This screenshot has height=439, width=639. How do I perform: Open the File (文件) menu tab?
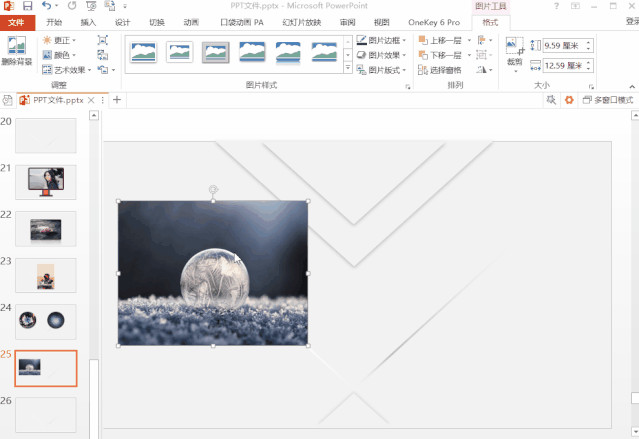tap(16, 22)
